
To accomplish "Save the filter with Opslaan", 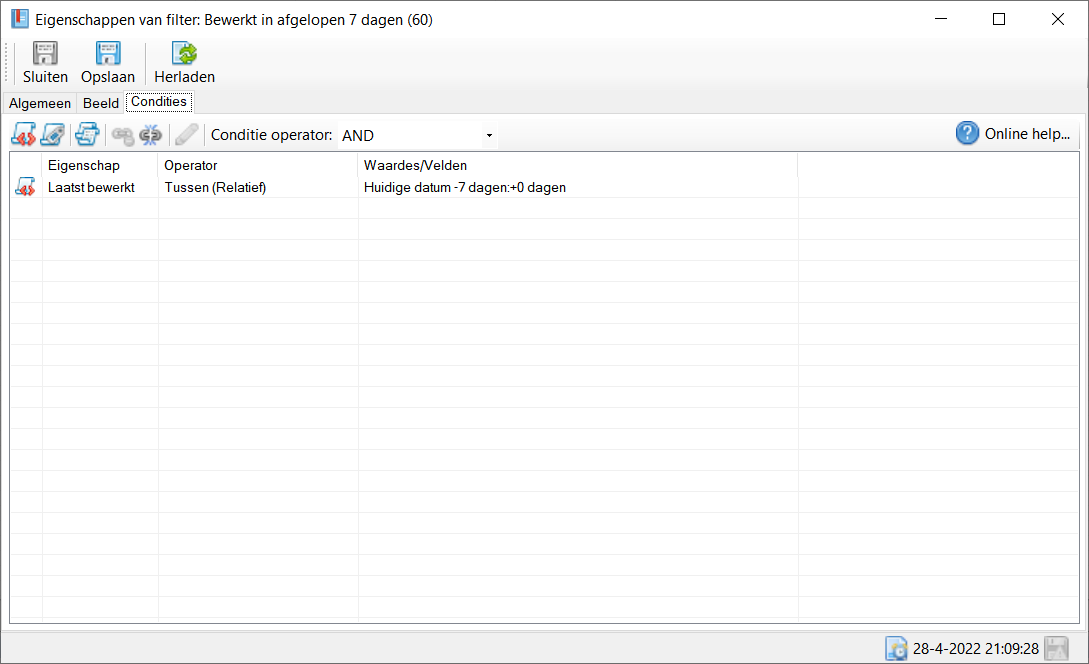I will point(107,54).
